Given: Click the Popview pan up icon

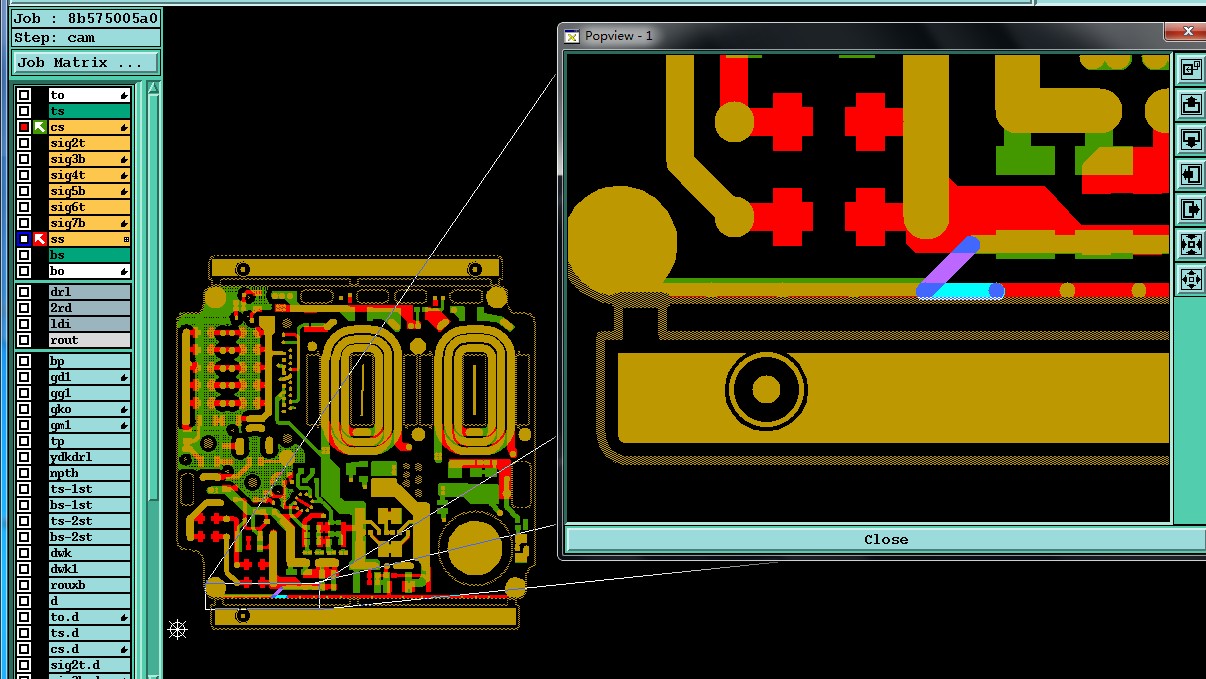Looking at the screenshot, I should pos(1190,104).
